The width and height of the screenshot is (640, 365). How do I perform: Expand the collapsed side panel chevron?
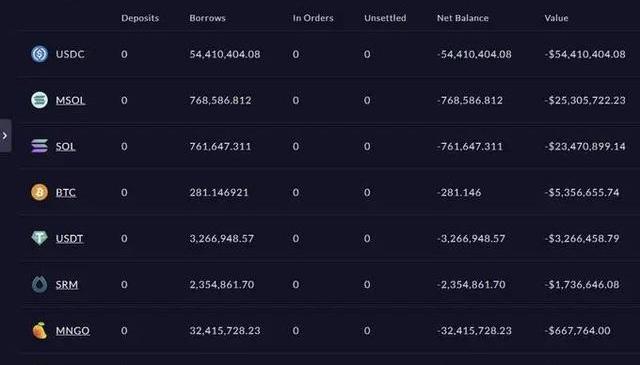[x=5, y=136]
